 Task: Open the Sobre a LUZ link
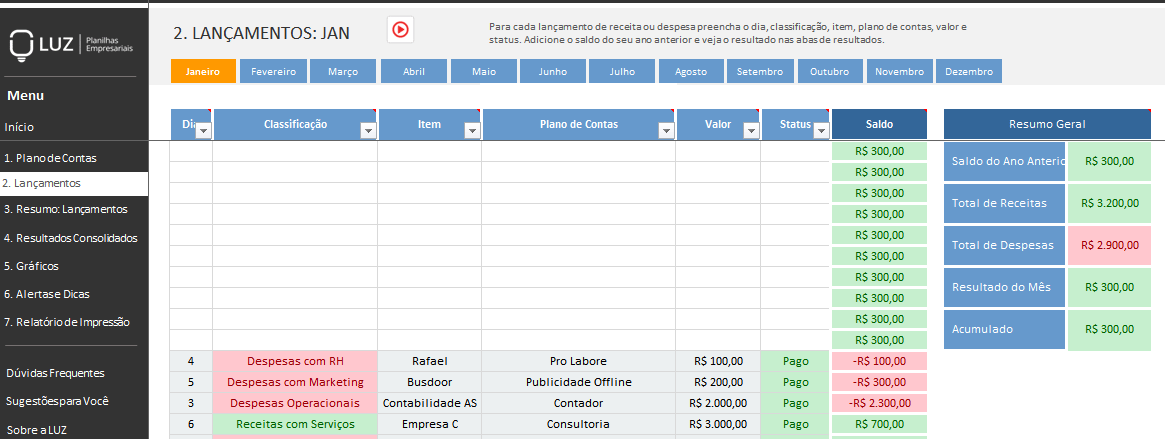[x=38, y=430]
